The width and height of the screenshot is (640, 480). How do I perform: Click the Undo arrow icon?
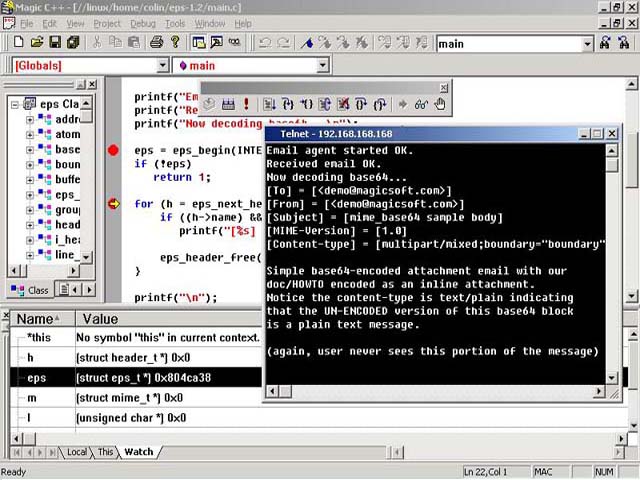point(265,43)
